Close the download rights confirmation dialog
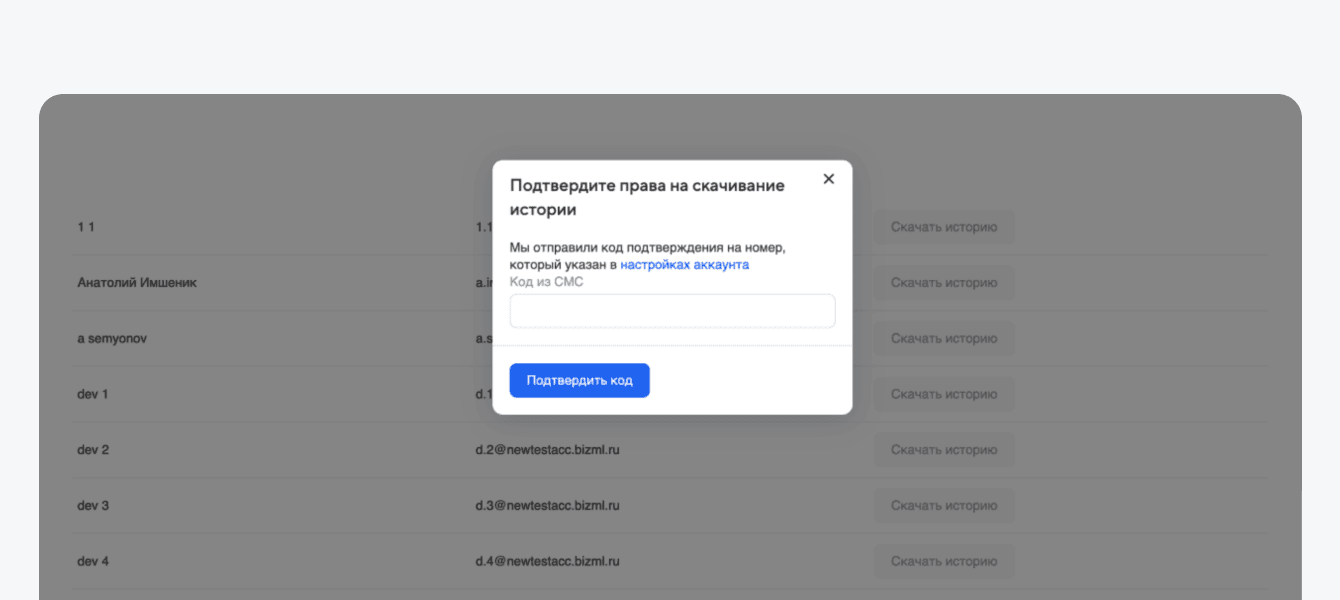 pos(828,179)
